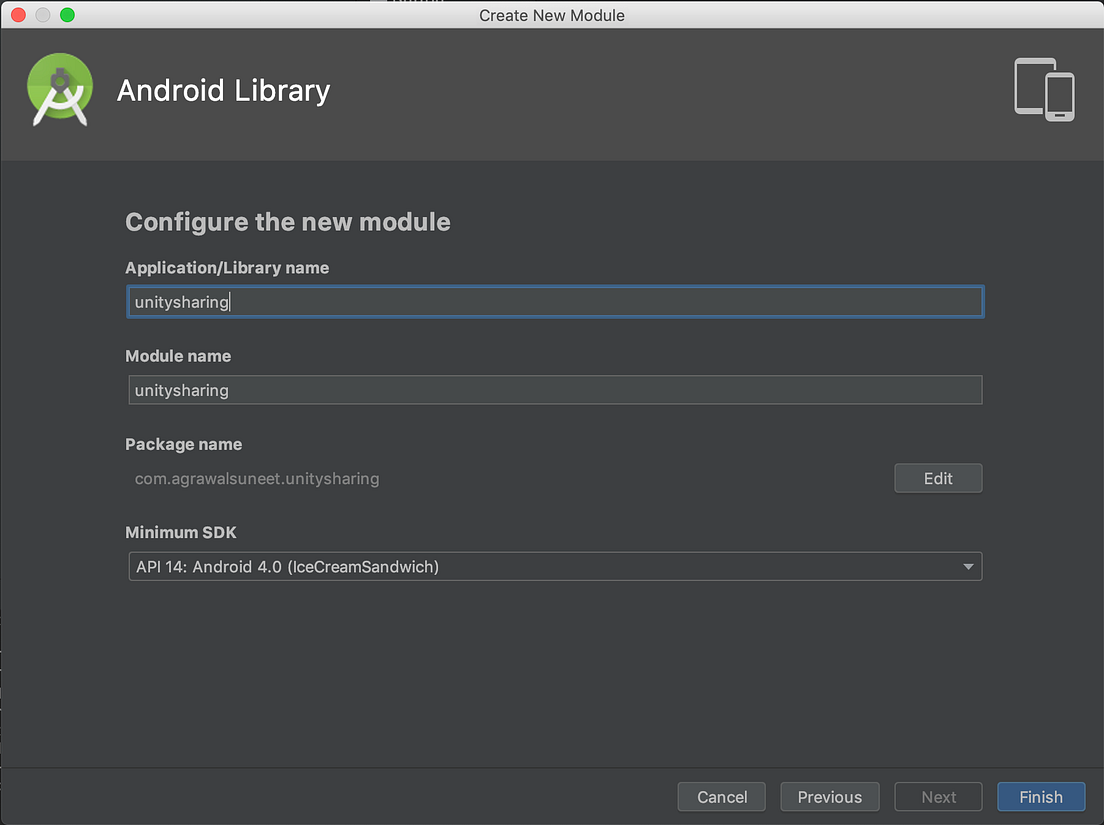Click the Minimum SDK dropdown arrow

point(967,566)
